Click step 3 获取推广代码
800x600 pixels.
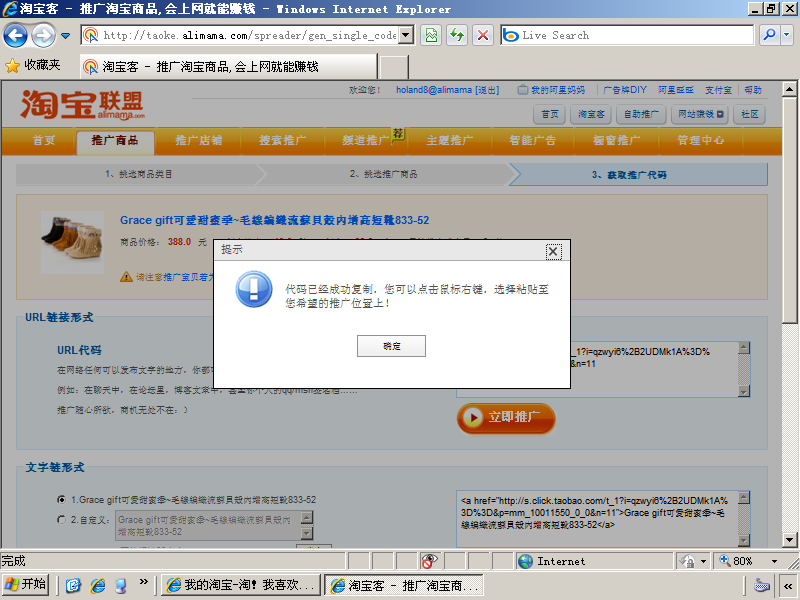click(x=639, y=174)
